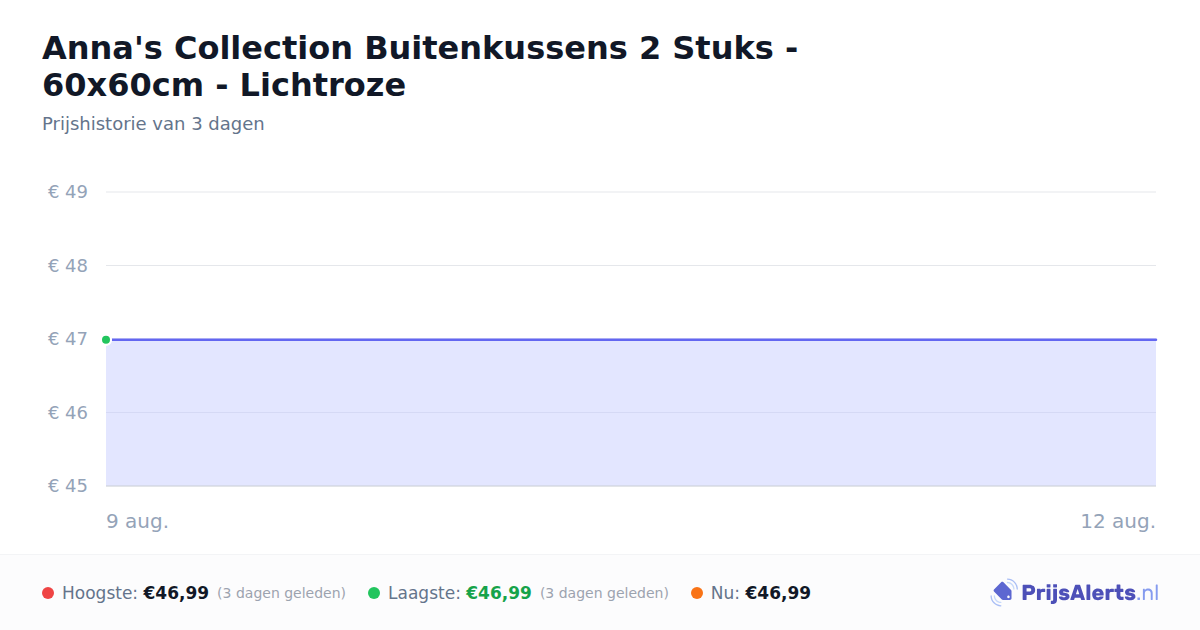
Task: Click the PrijsAlerts price tag logo icon
Action: pos(1003,593)
